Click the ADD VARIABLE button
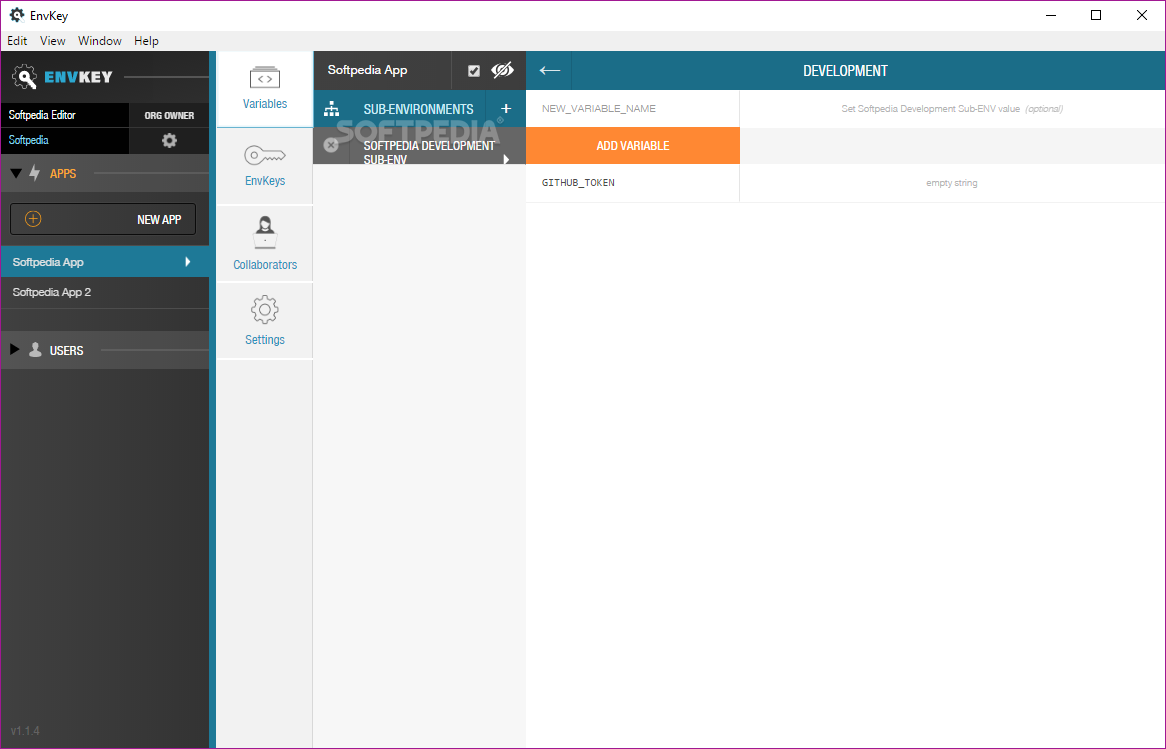The image size is (1166, 749). [x=633, y=146]
